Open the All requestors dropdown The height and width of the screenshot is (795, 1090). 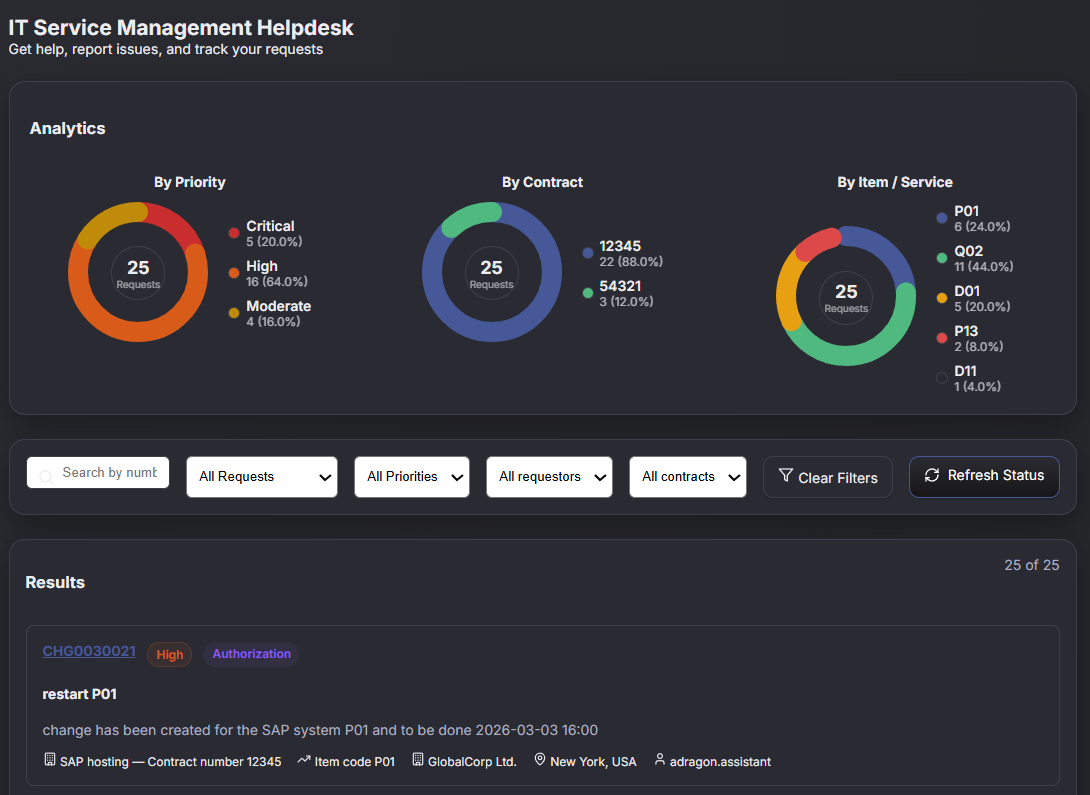(x=549, y=477)
